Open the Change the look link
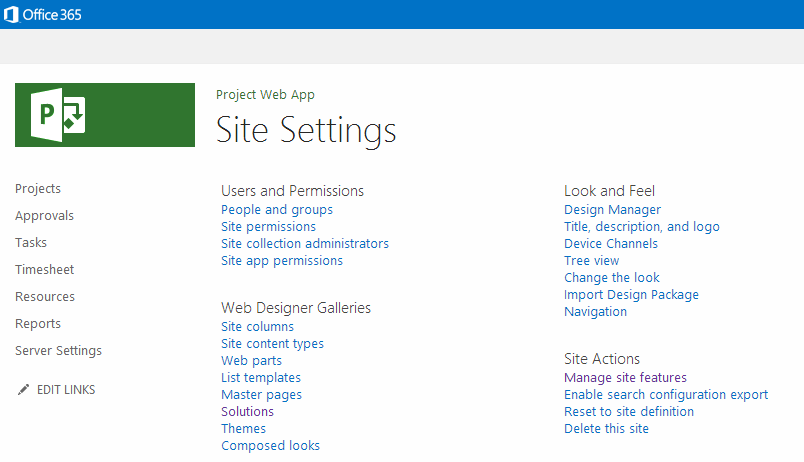Image resolution: width=804 pixels, height=462 pixels. click(612, 277)
